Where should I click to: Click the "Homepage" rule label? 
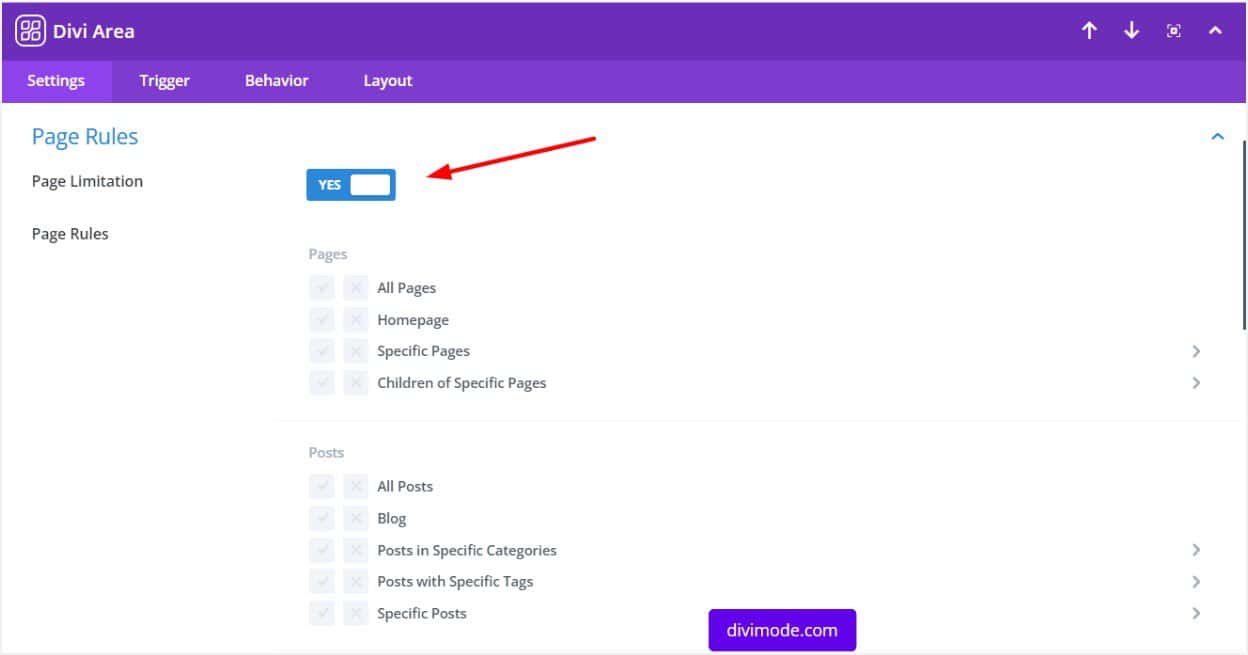click(413, 320)
